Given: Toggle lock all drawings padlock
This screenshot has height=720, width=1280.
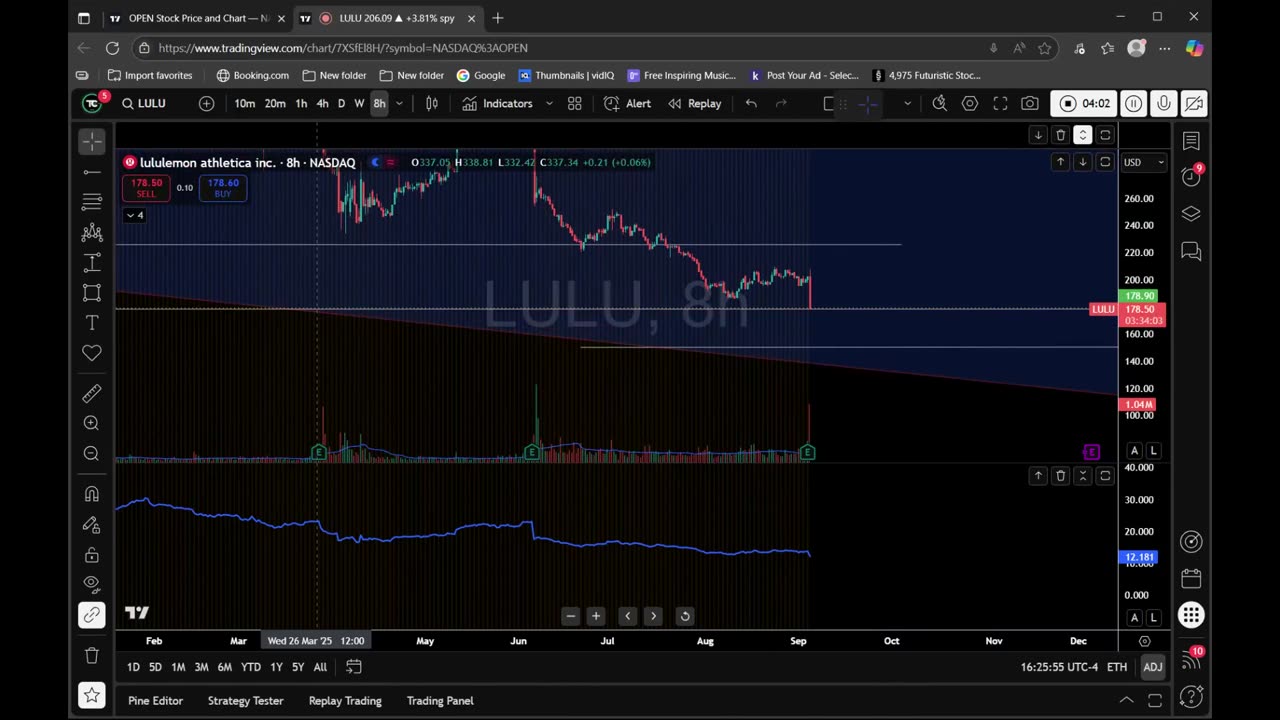Looking at the screenshot, I should point(92,554).
